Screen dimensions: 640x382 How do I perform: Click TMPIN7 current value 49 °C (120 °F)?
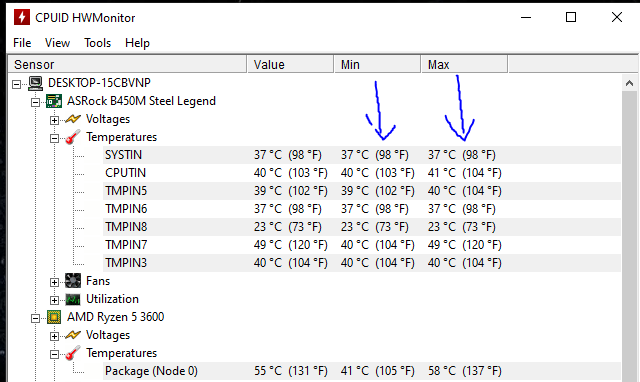pyautogui.click(x=291, y=245)
